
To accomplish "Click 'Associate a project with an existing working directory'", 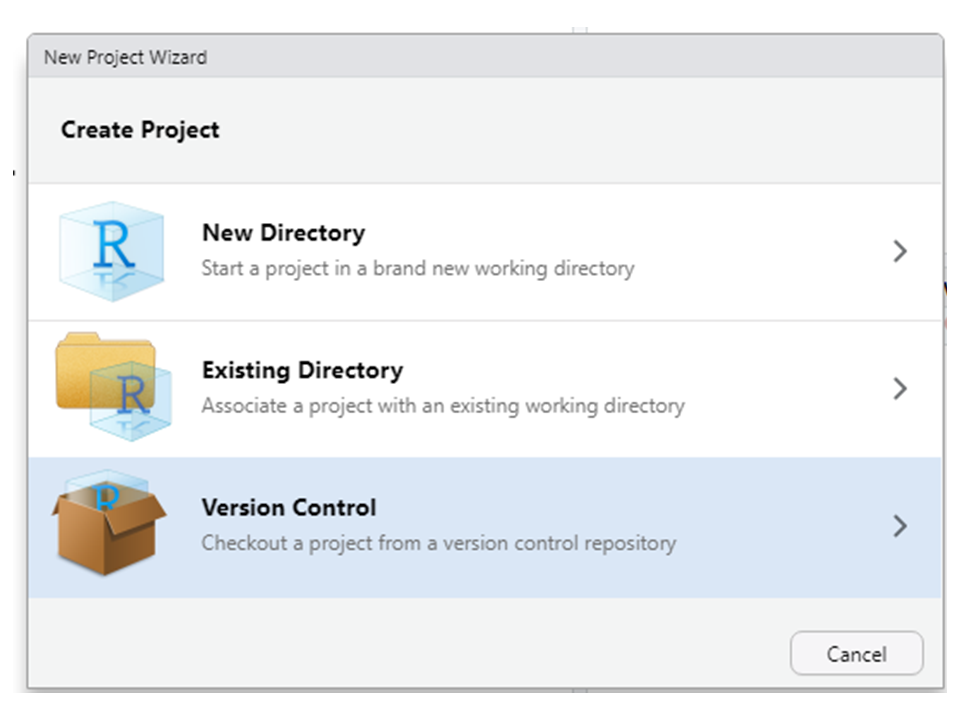I will pos(443,405).
